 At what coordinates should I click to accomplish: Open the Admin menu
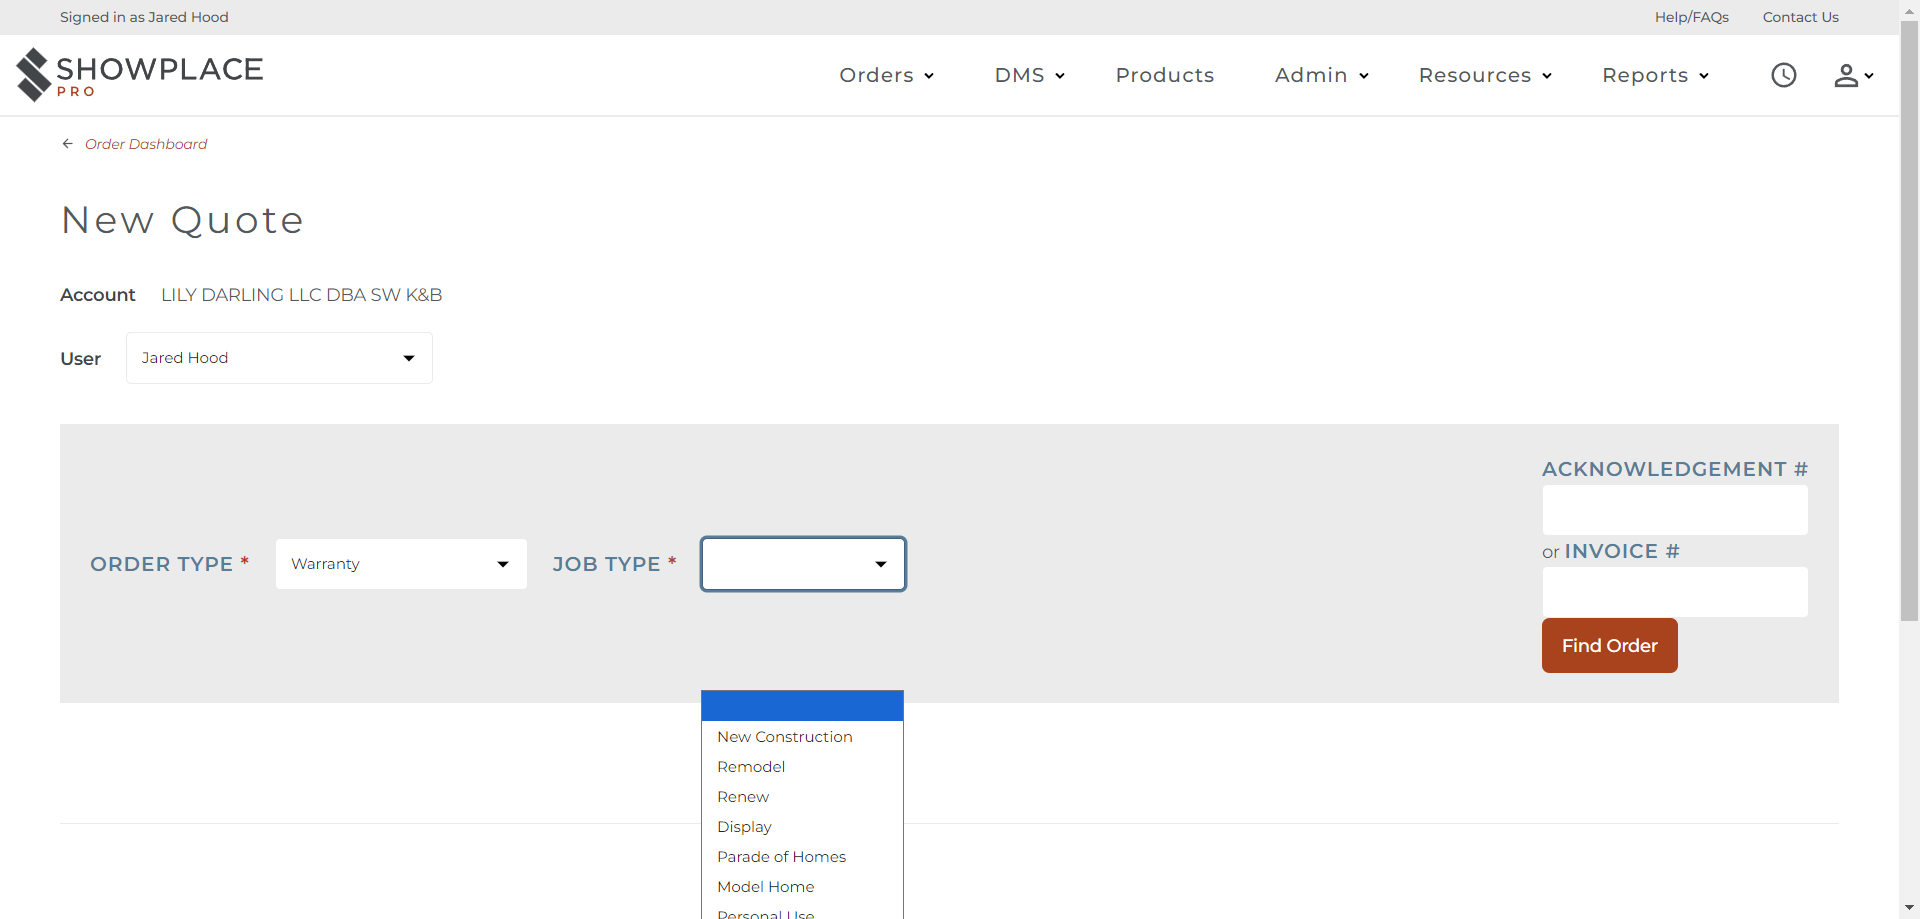point(1321,75)
